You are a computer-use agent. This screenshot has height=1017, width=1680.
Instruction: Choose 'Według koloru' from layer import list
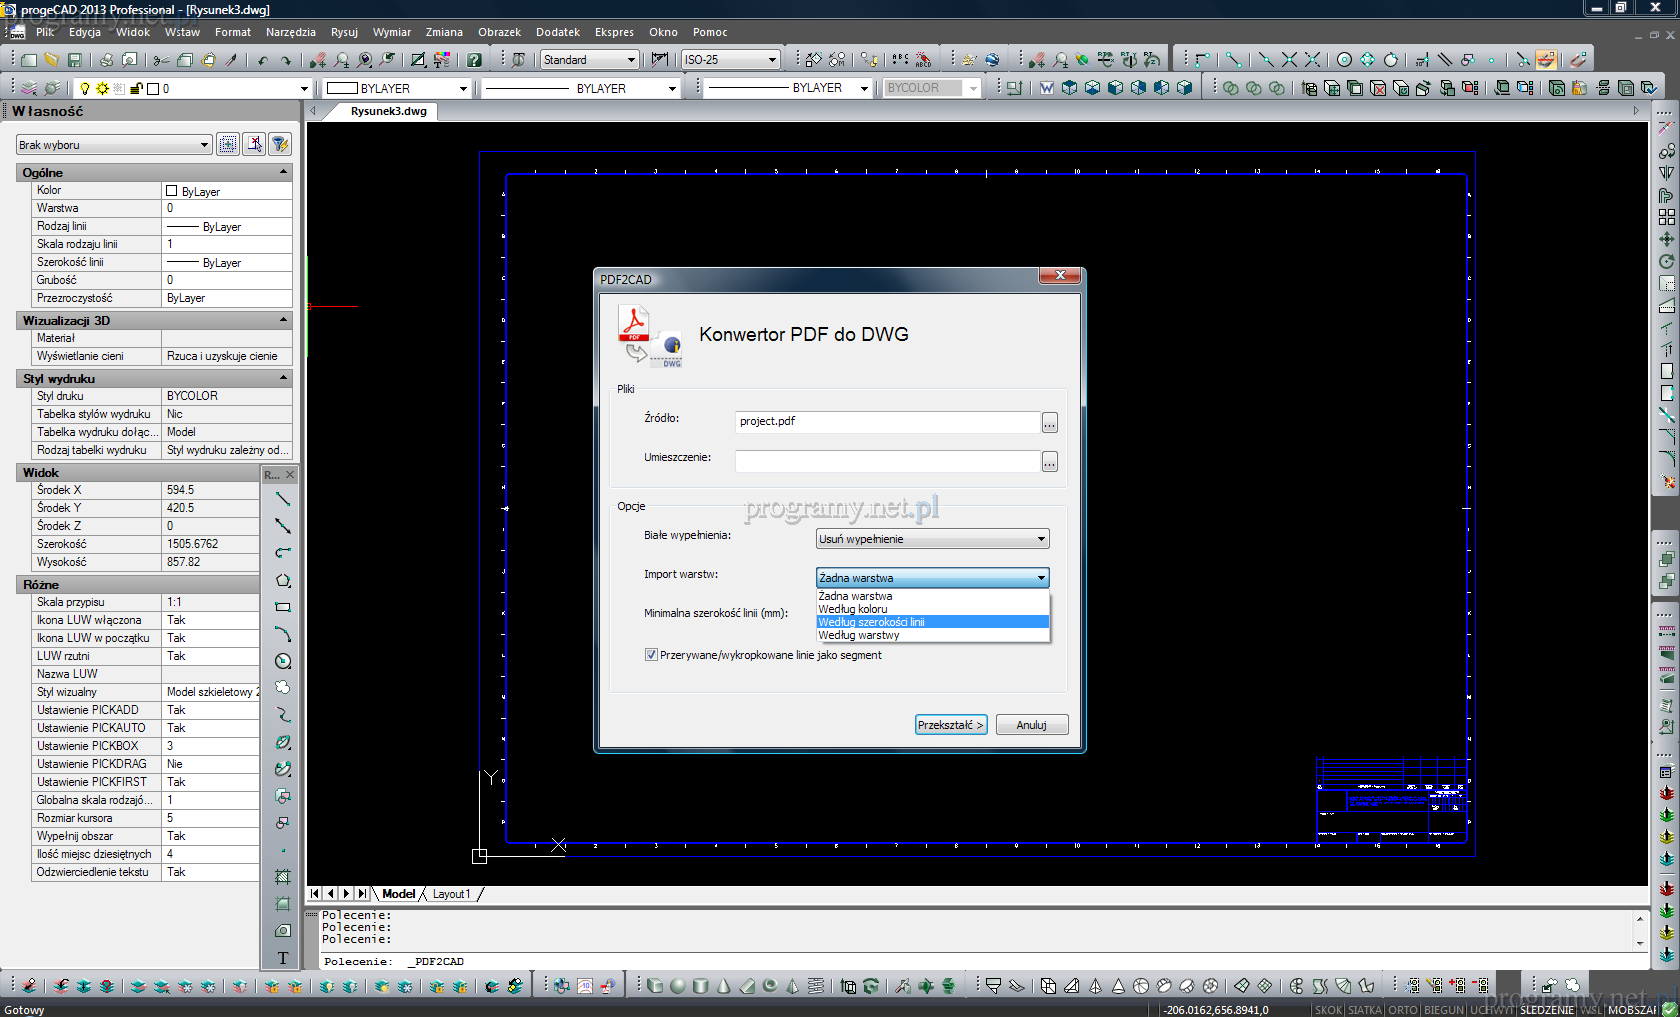(853, 609)
